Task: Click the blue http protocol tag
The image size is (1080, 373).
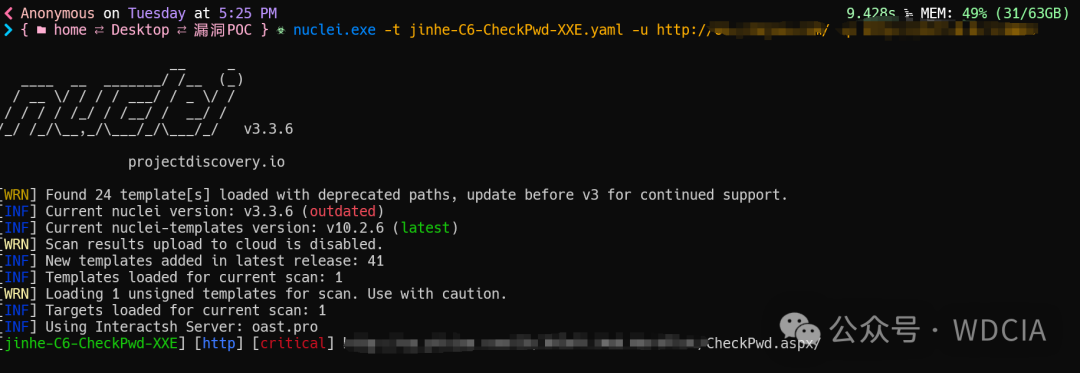Action: coord(218,343)
